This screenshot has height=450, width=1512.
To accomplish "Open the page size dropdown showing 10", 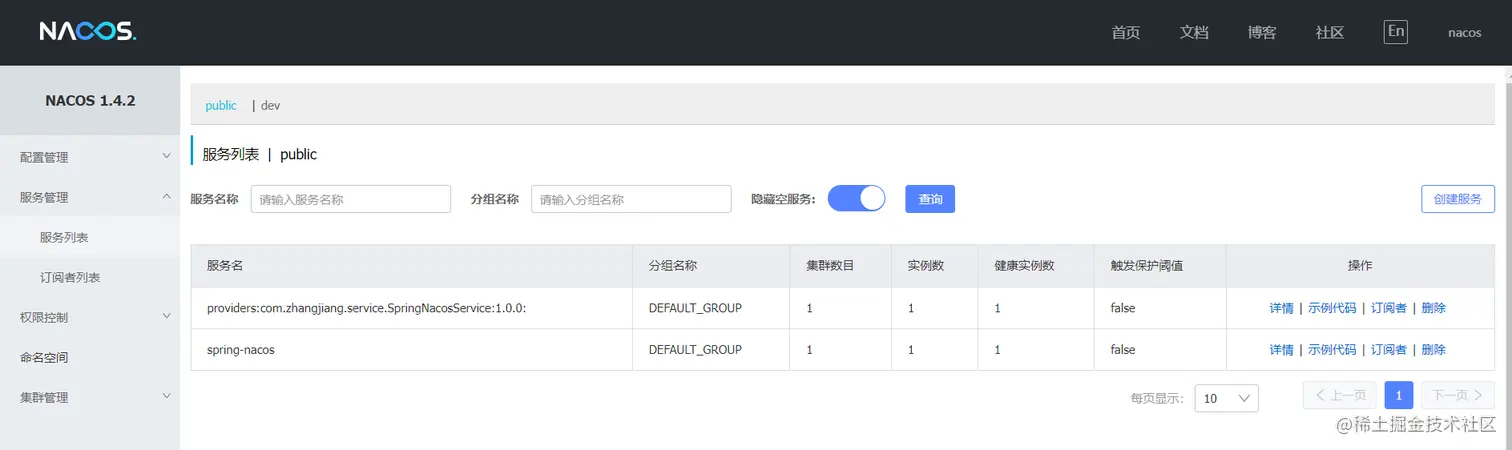I will point(1226,398).
